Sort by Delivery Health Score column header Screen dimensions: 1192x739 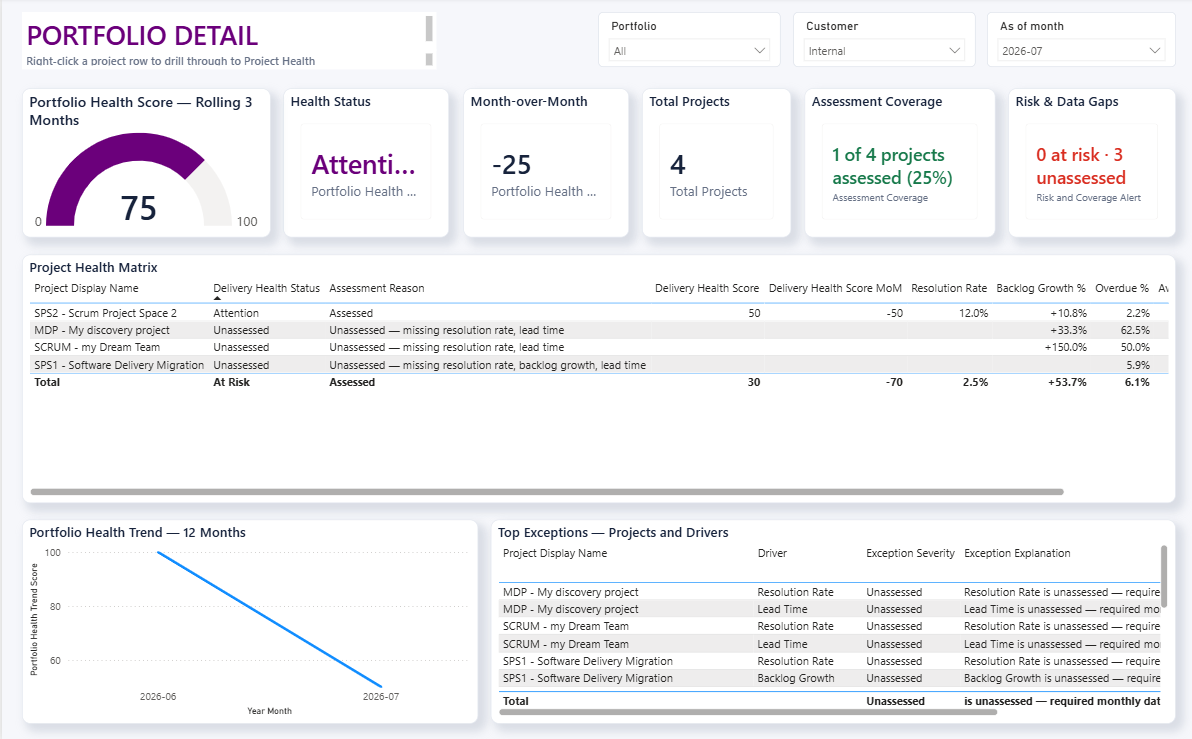tap(706, 288)
